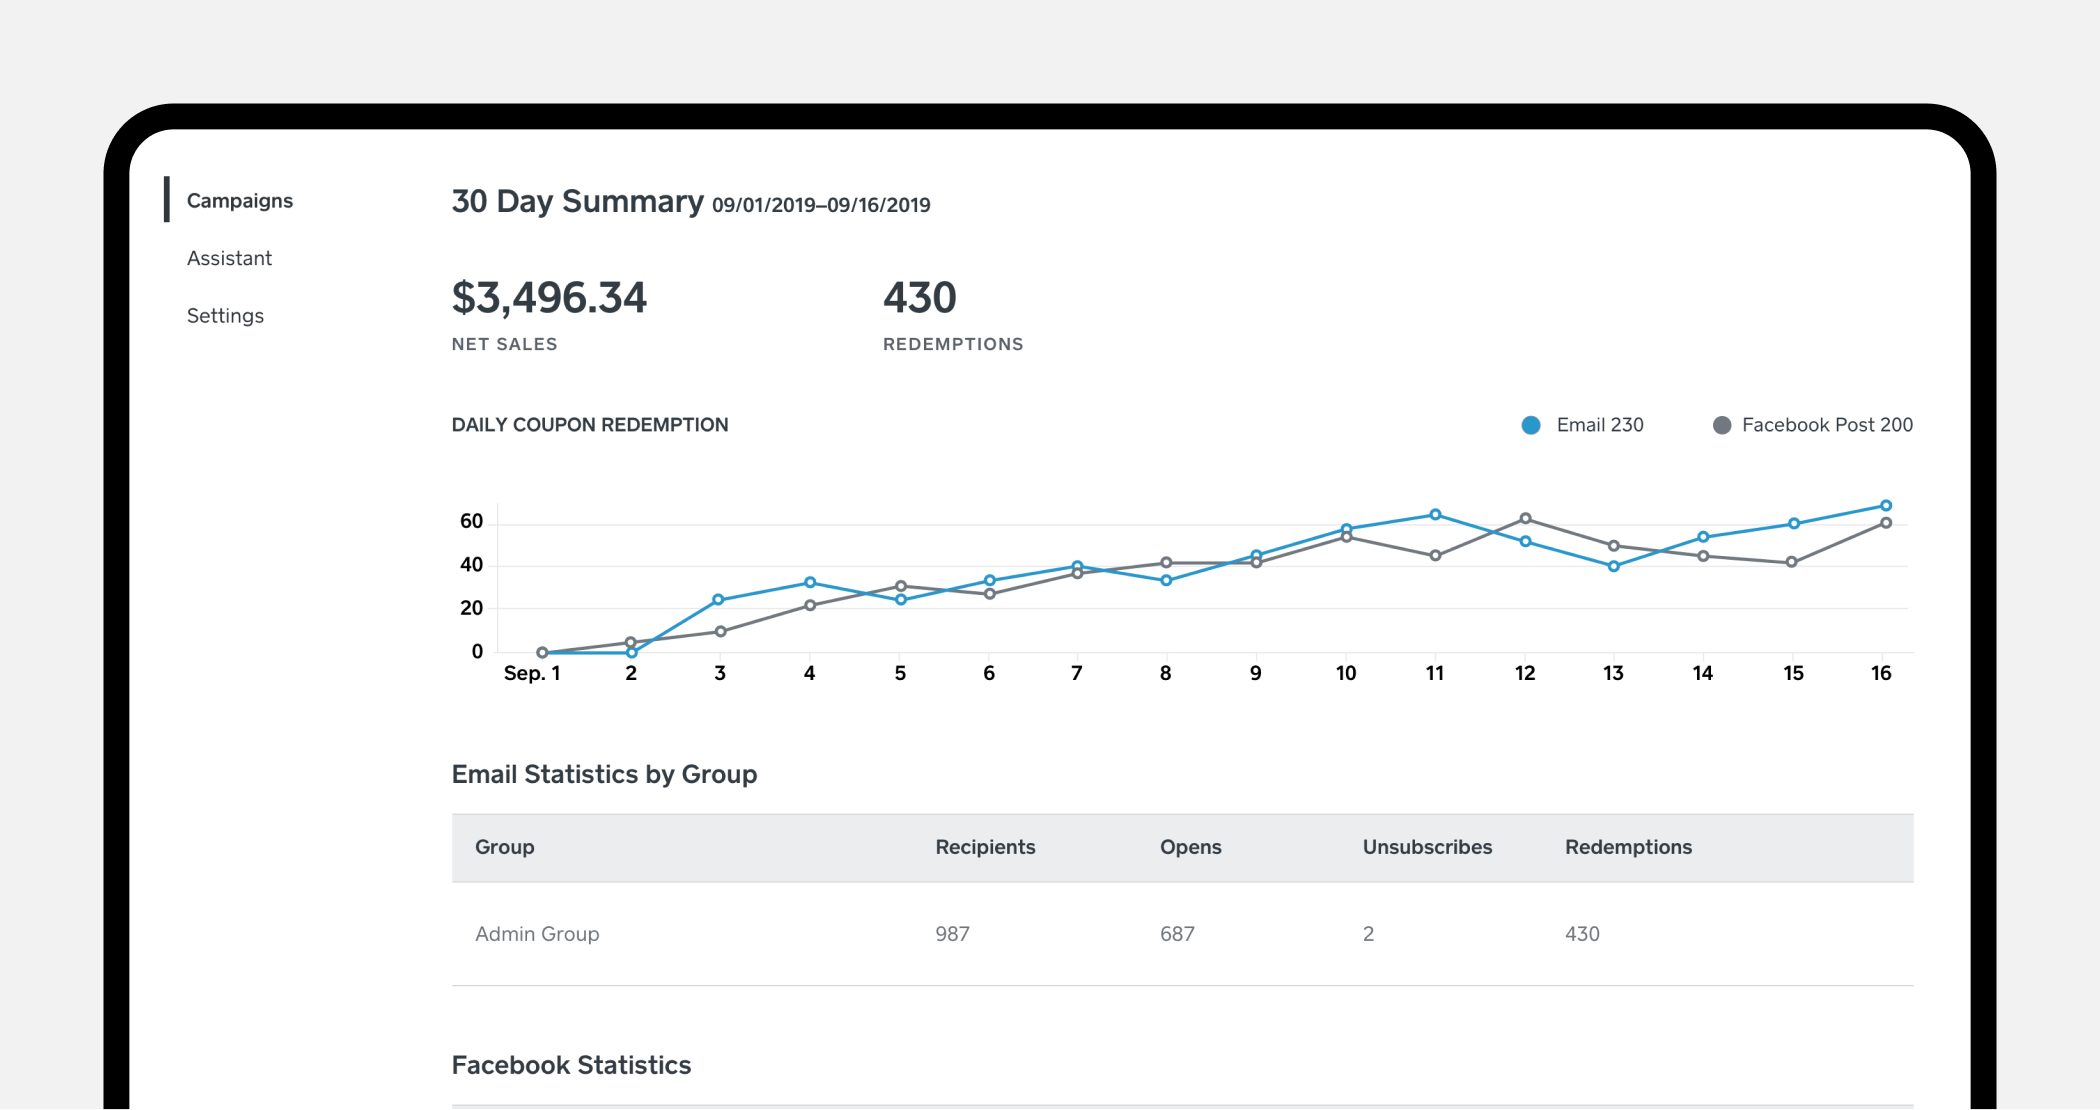The height and width of the screenshot is (1110, 2100).
Task: Click the Sep. 1 axis label
Action: point(532,674)
